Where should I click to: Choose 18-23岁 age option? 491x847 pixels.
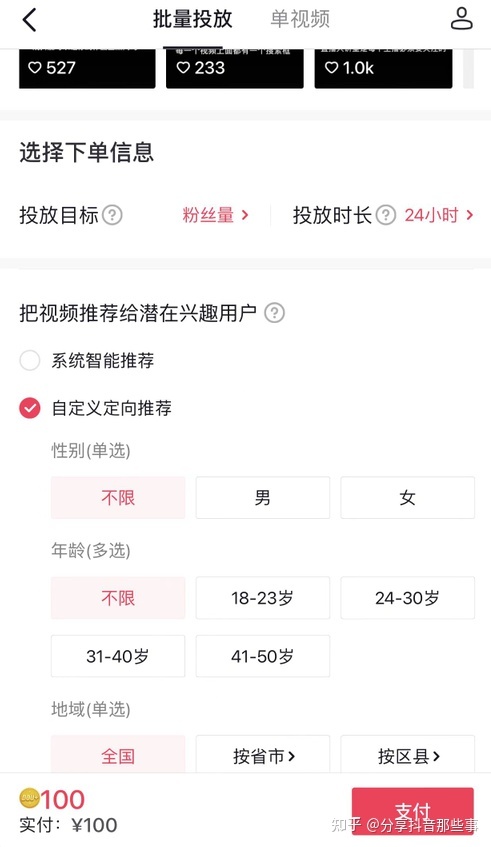263,597
